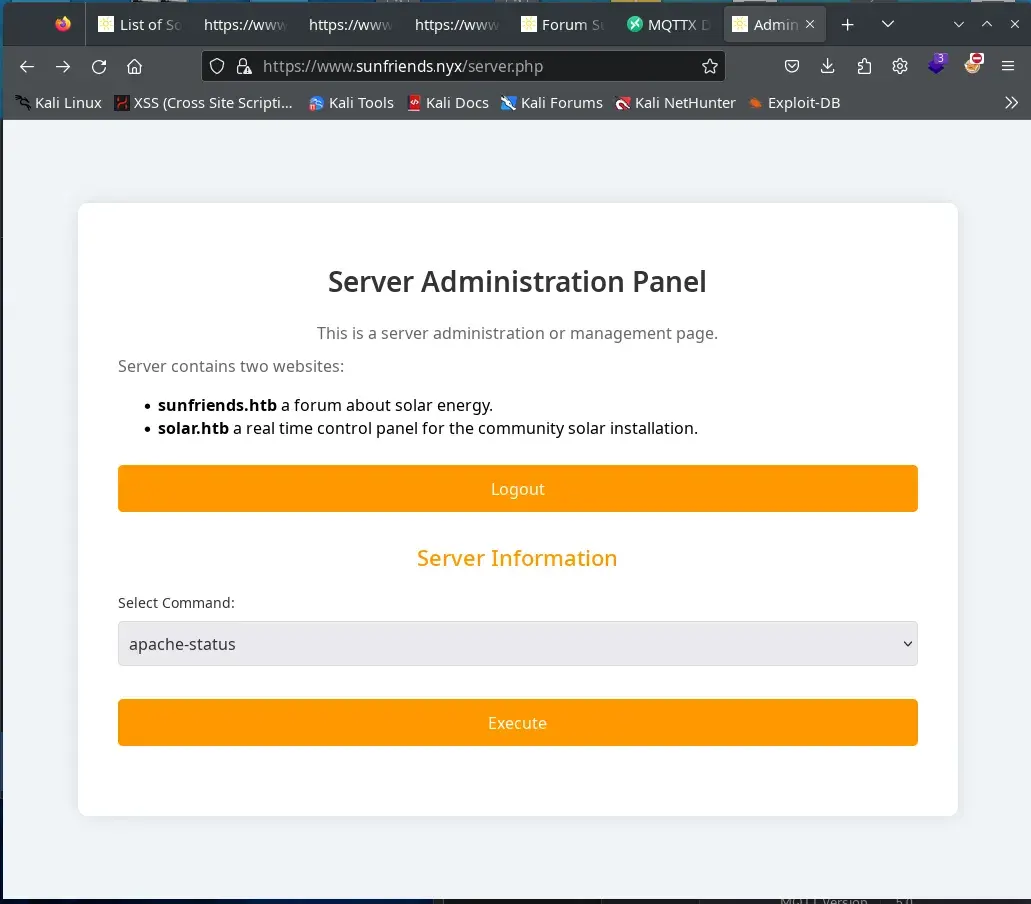1031x904 pixels.
Task: Open a new browser tab
Action: tap(848, 24)
